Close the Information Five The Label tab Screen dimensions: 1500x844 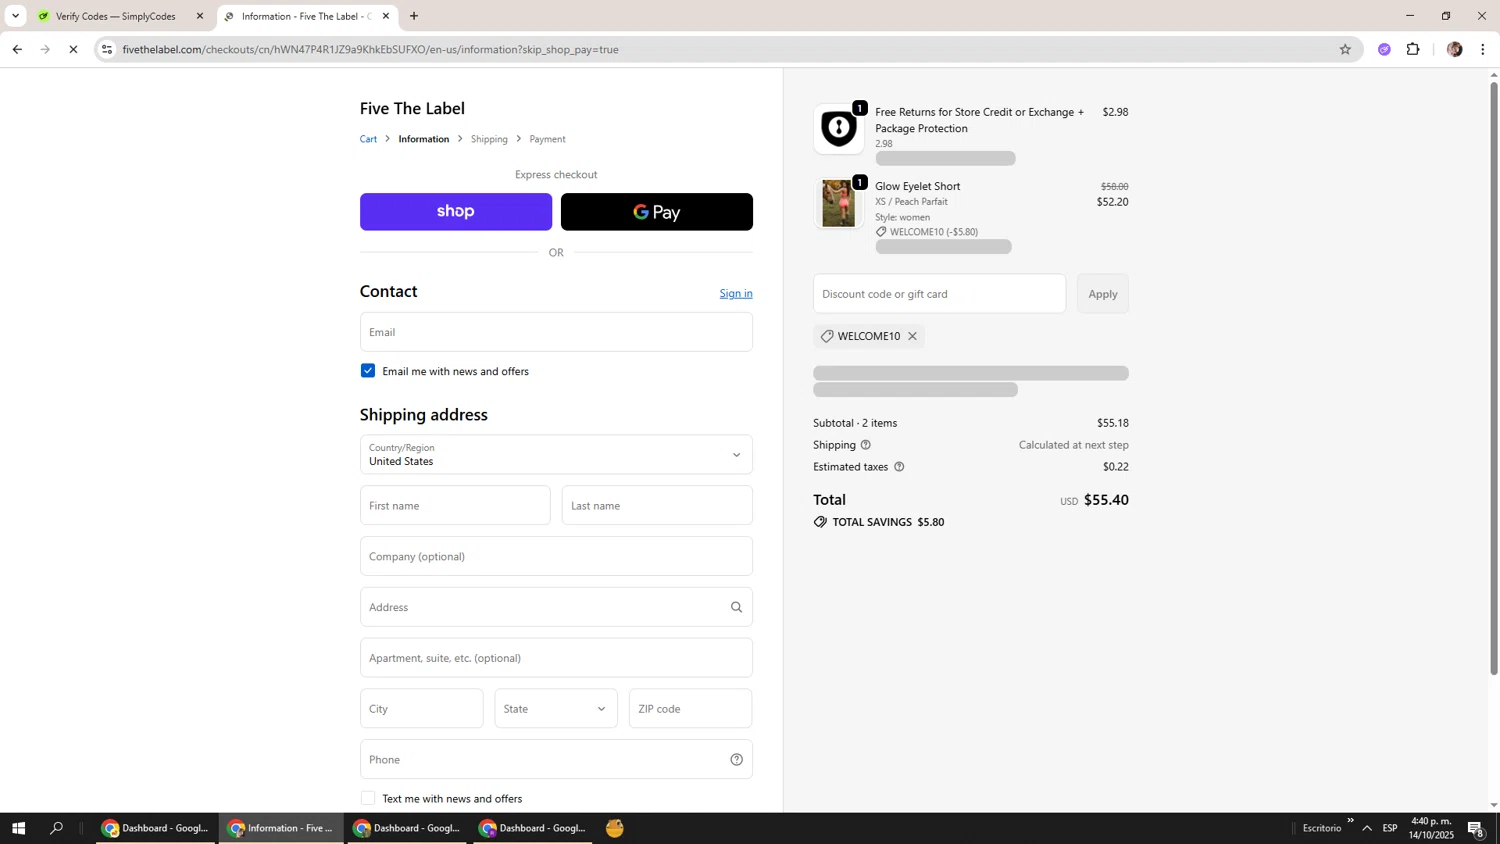pyautogui.click(x=386, y=16)
